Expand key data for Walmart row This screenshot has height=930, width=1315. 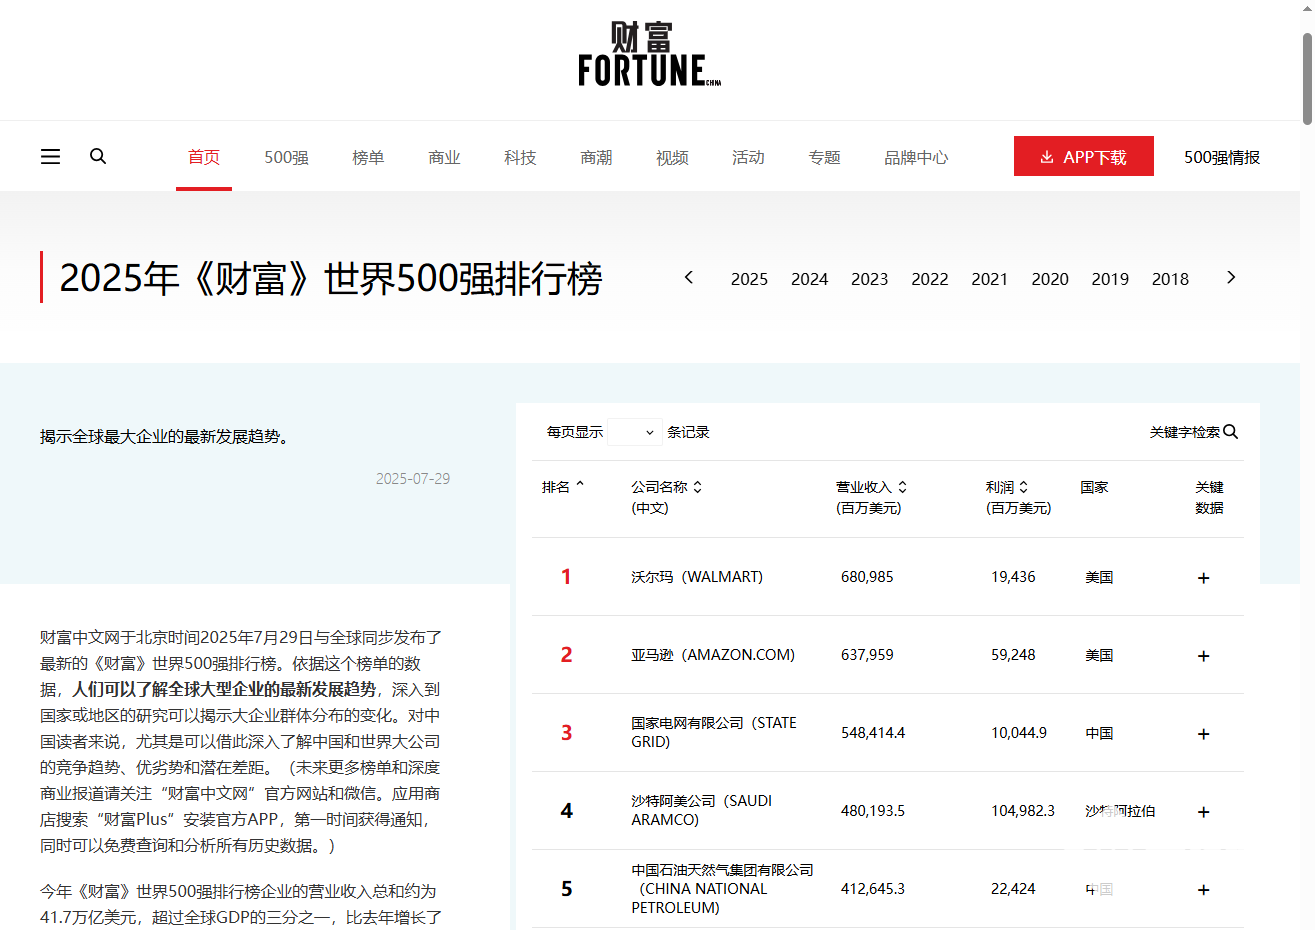(x=1203, y=578)
